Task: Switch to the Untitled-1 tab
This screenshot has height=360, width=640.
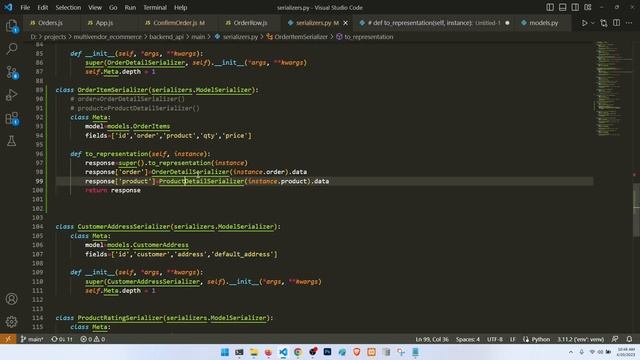Action: point(434,23)
